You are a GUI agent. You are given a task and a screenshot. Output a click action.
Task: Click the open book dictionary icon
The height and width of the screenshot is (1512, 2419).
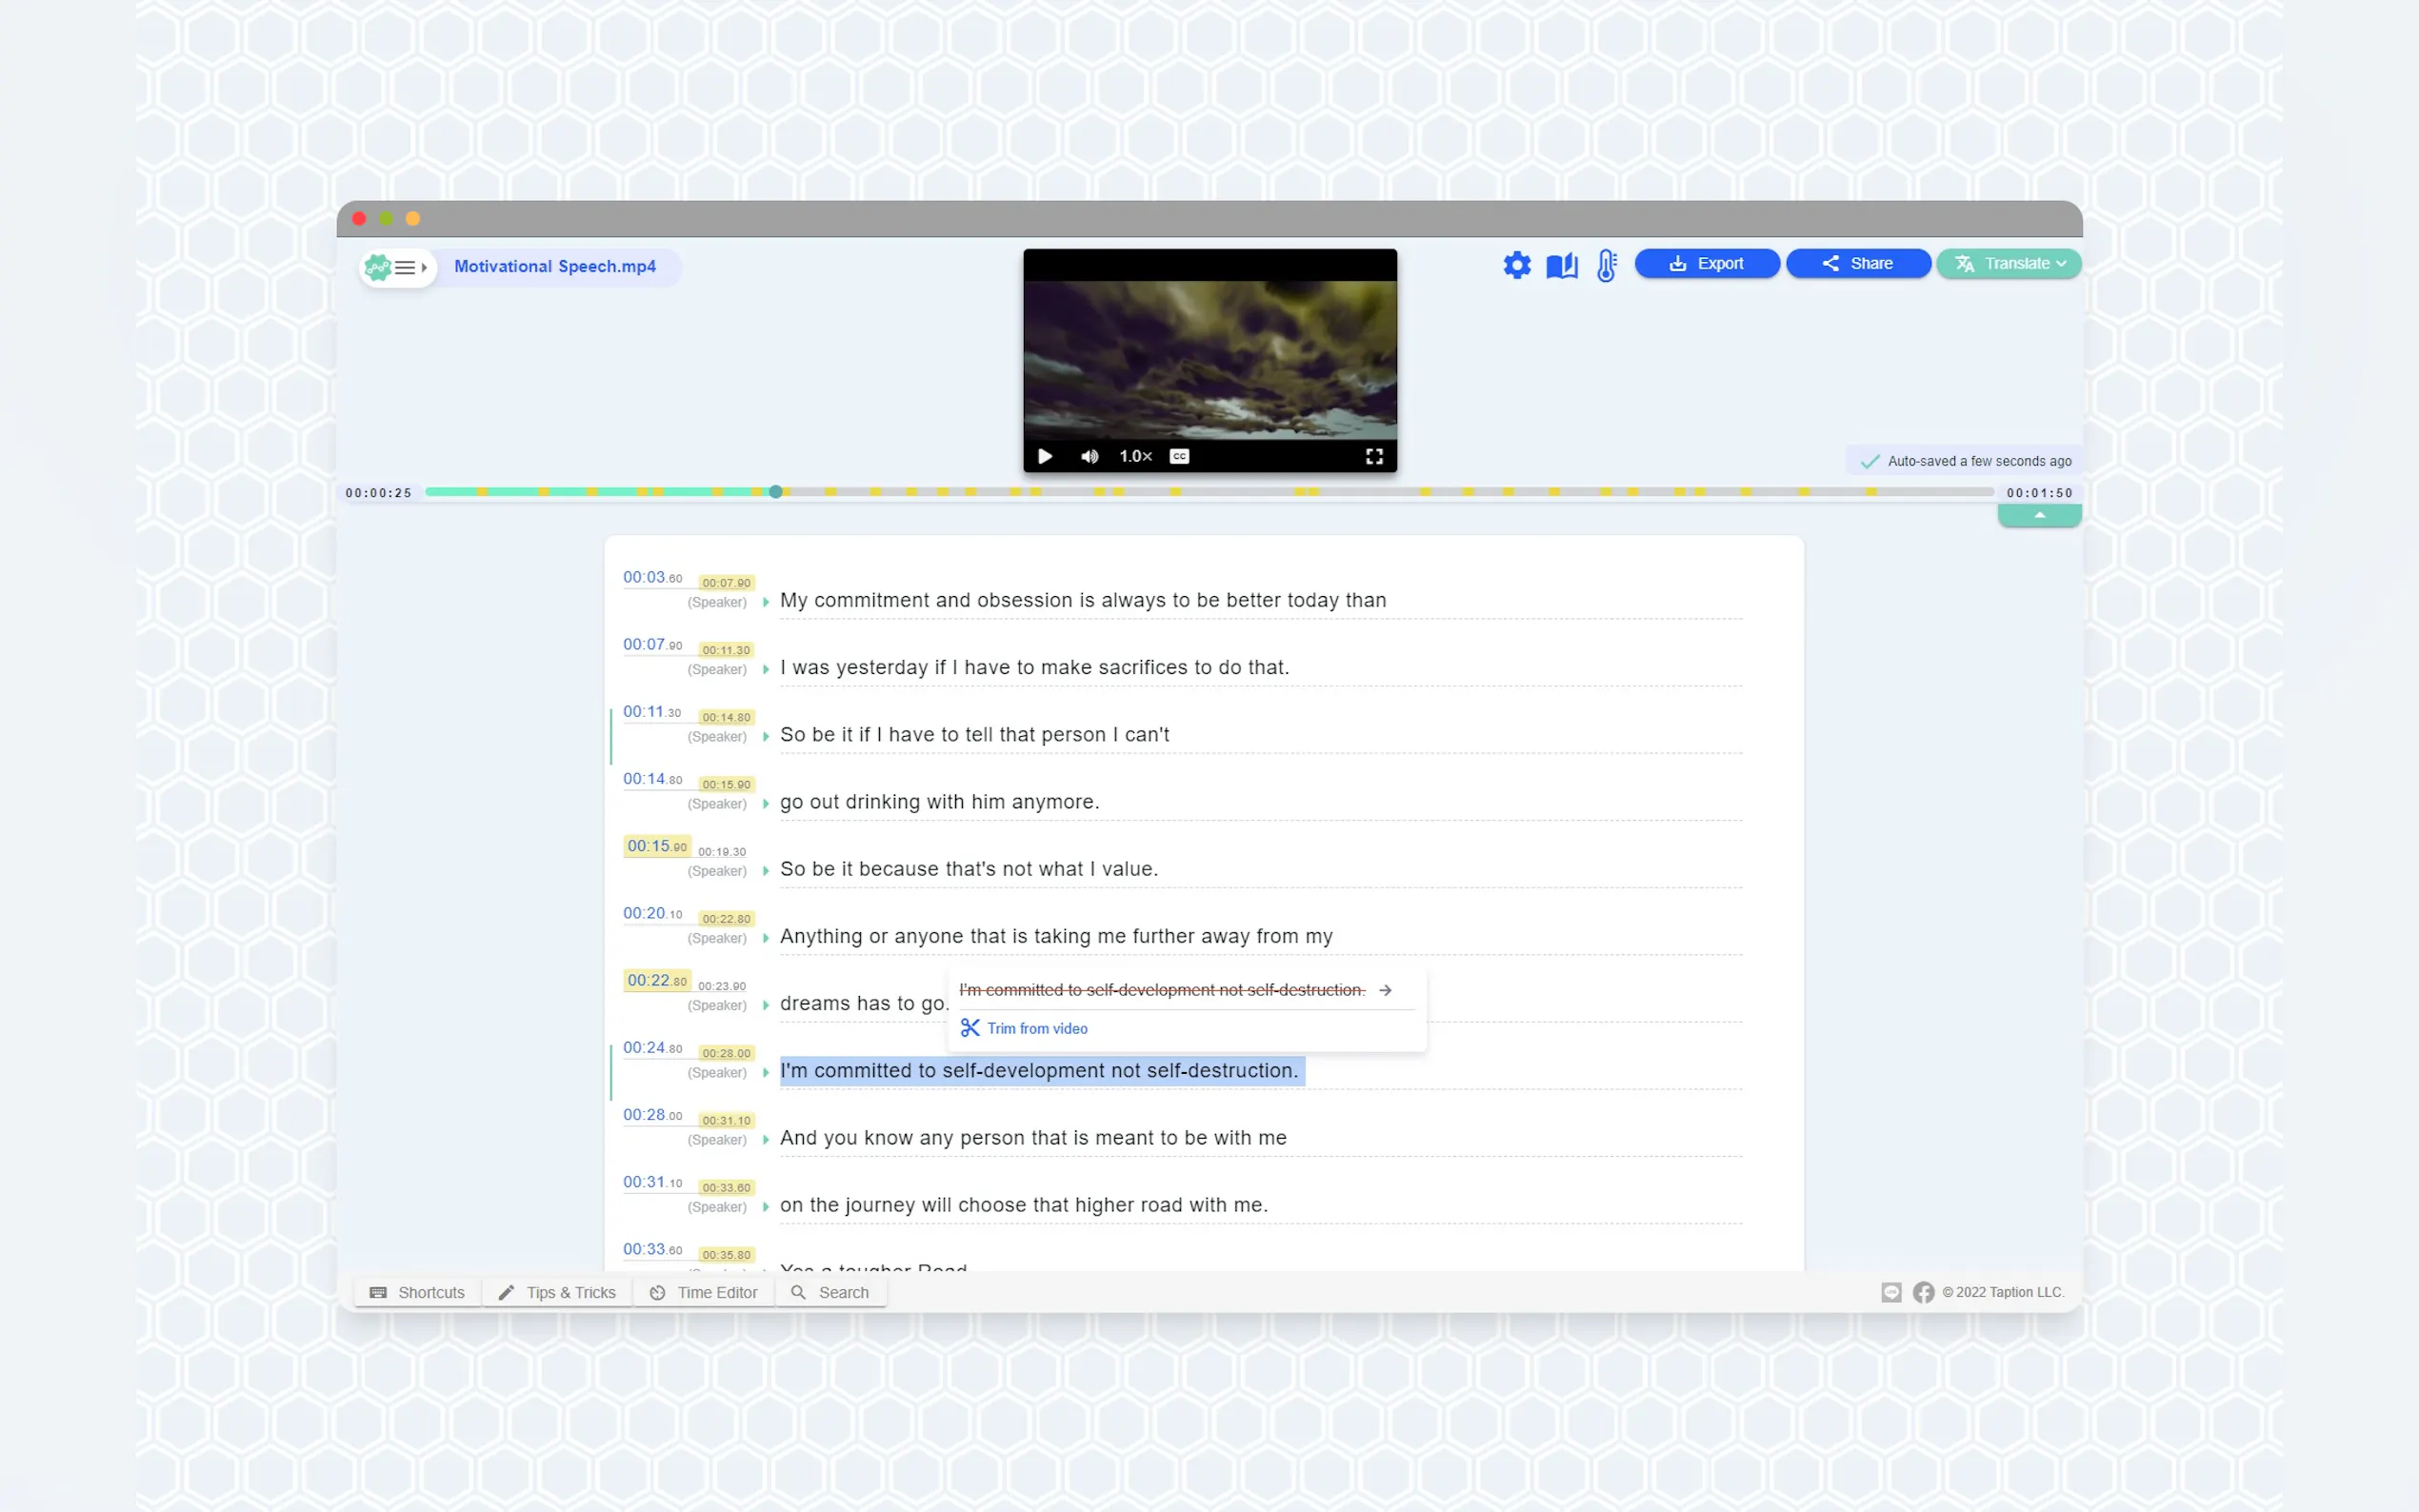tap(1561, 265)
